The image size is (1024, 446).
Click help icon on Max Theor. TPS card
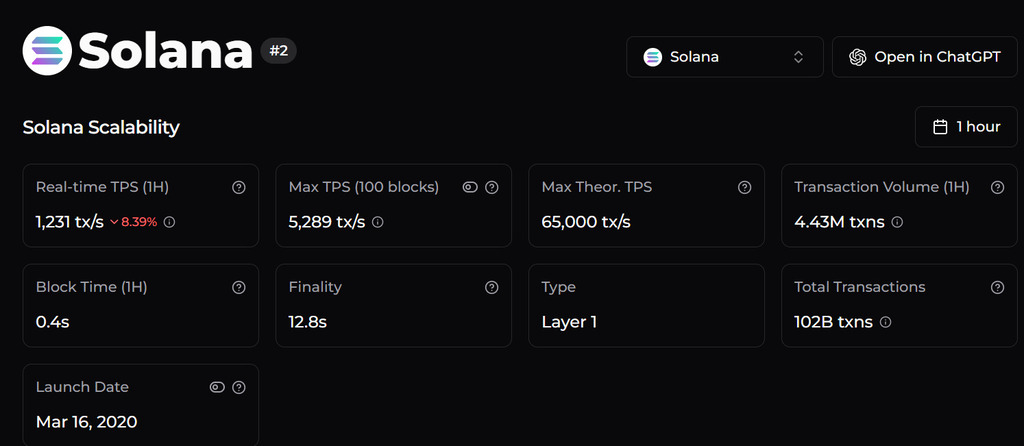click(744, 187)
